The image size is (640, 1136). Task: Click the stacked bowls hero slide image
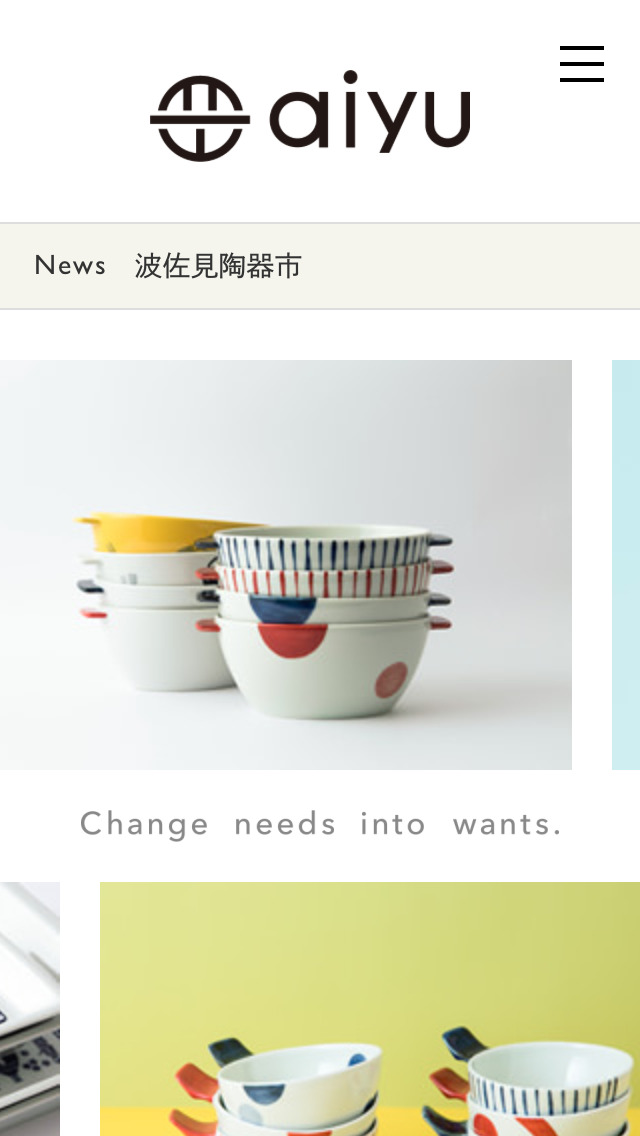pyautogui.click(x=286, y=564)
